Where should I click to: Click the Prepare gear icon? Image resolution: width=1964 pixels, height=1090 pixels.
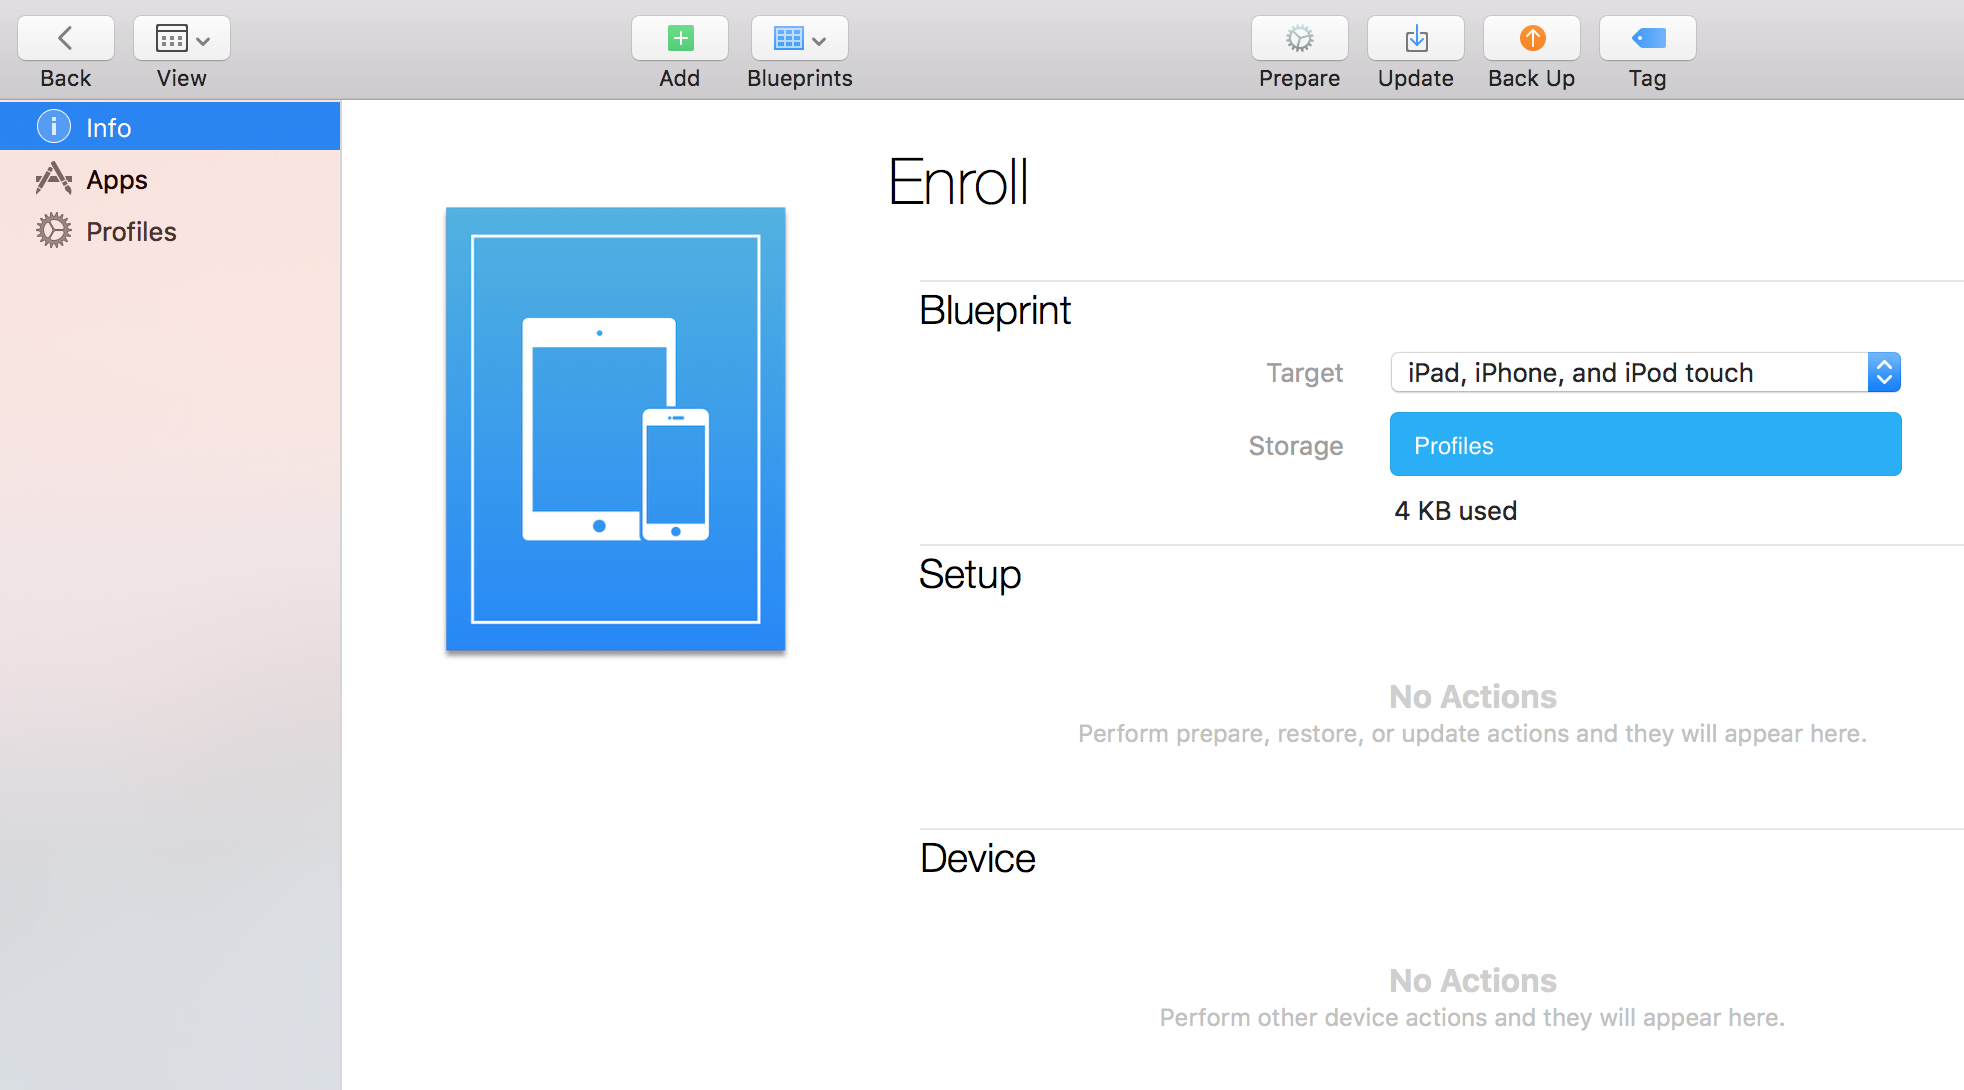[1299, 39]
